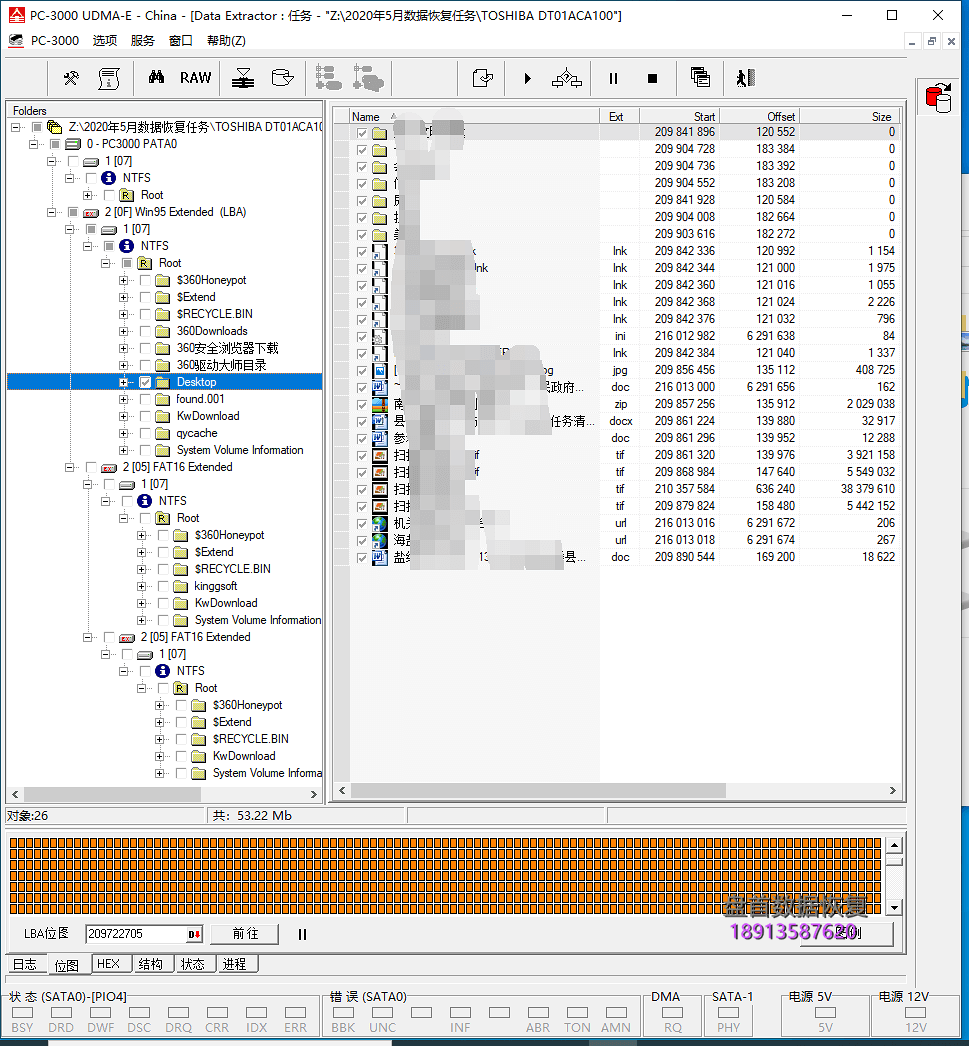
Task: Open the binoculars search icon
Action: coord(156,78)
